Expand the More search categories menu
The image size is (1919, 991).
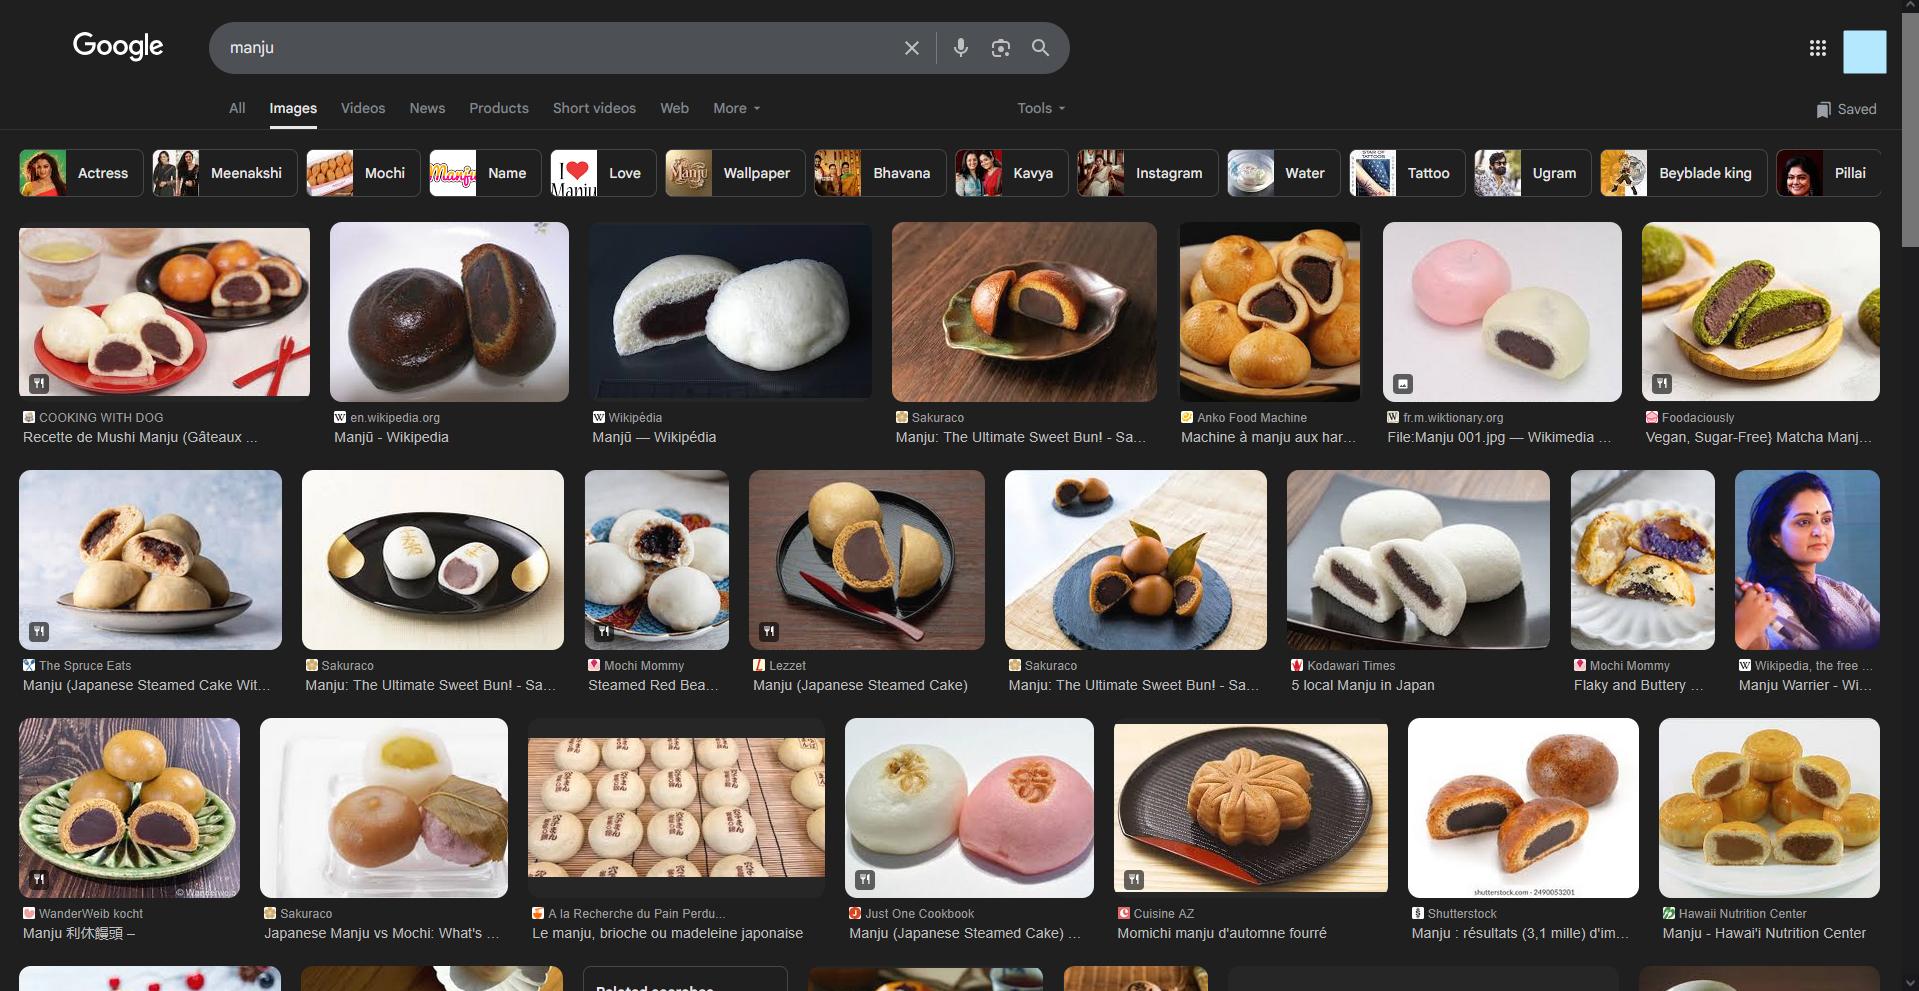[x=737, y=108]
